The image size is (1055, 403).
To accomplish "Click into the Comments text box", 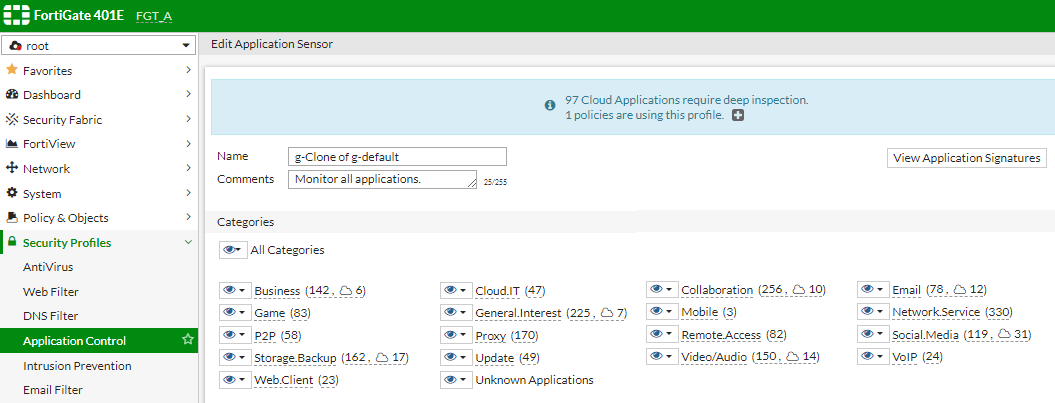I will [382, 179].
